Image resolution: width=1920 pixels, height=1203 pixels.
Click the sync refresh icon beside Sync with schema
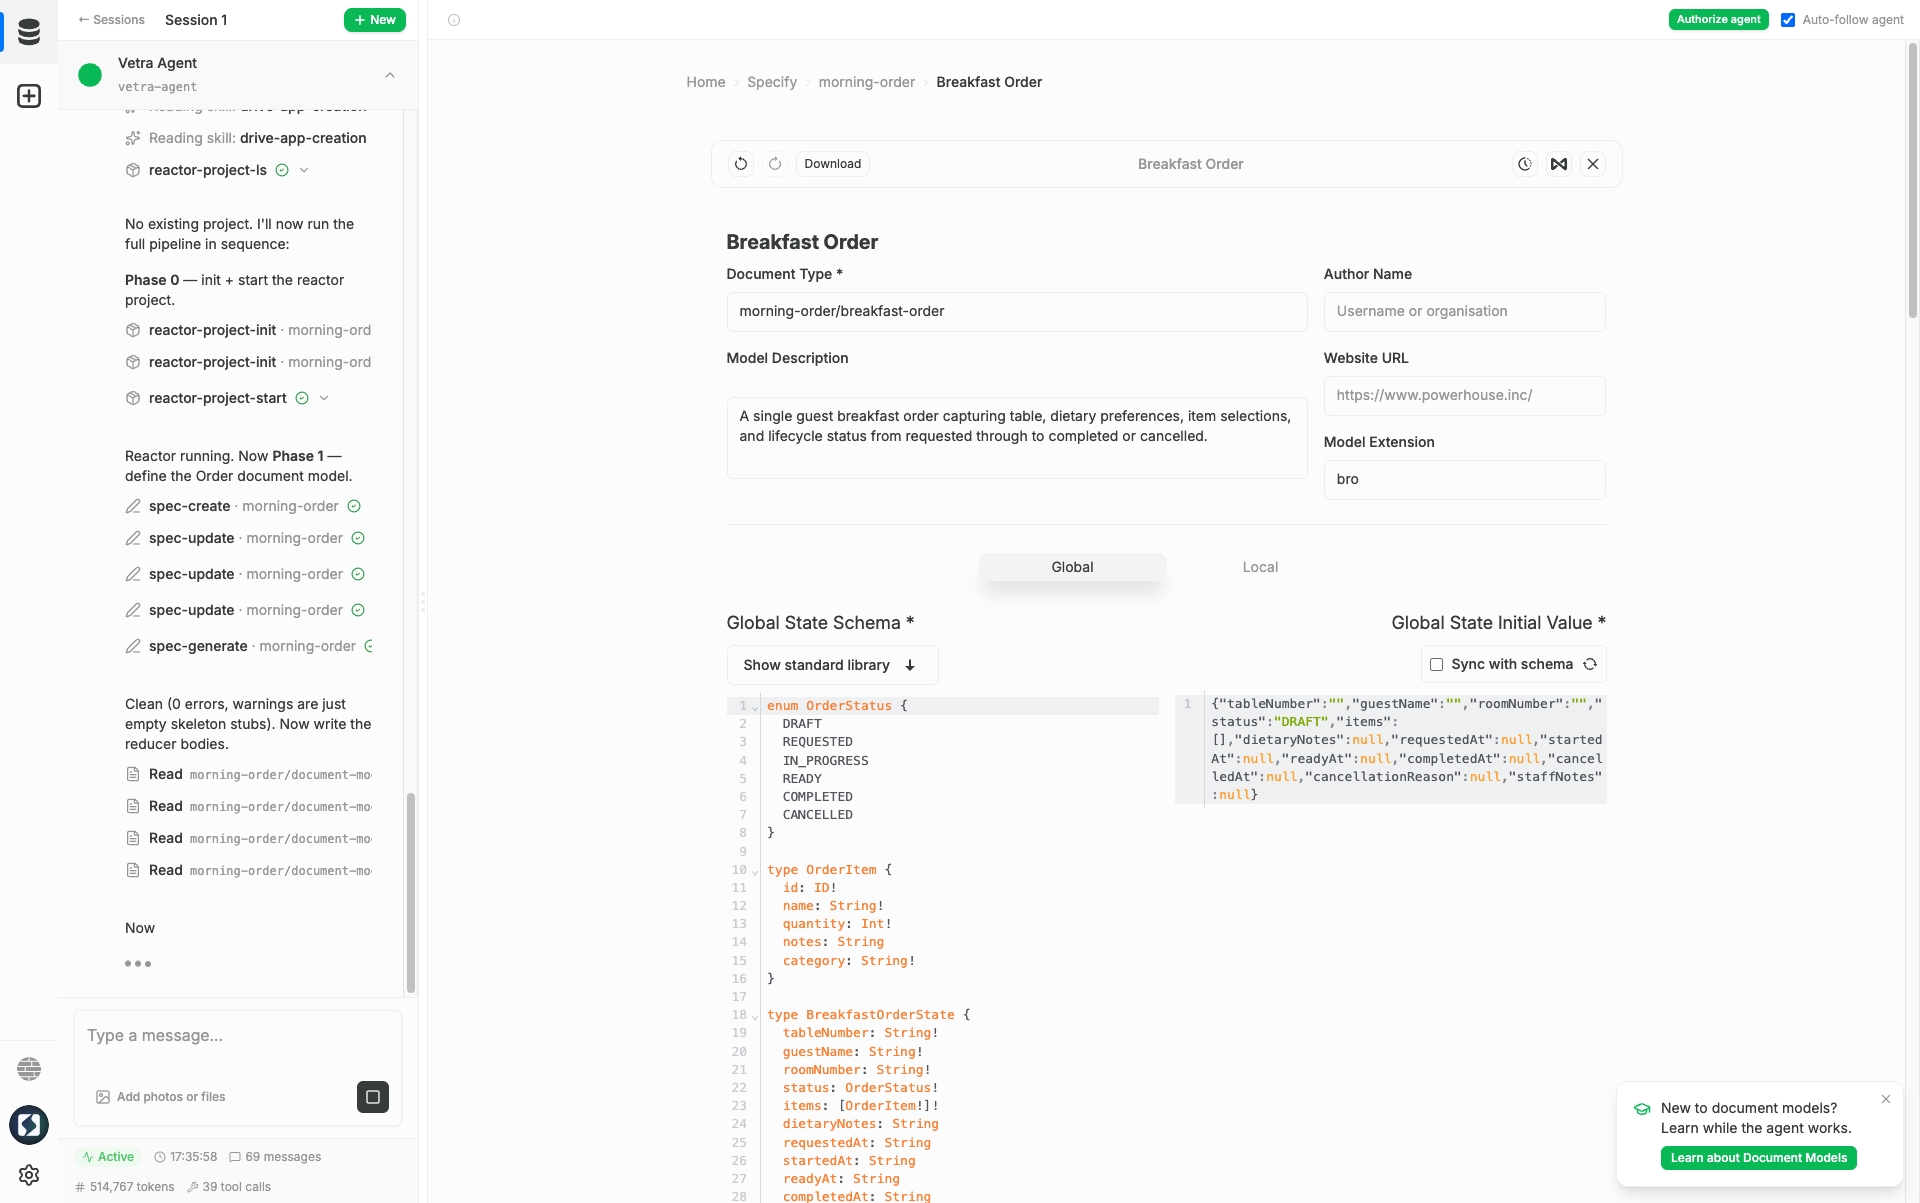tap(1590, 664)
